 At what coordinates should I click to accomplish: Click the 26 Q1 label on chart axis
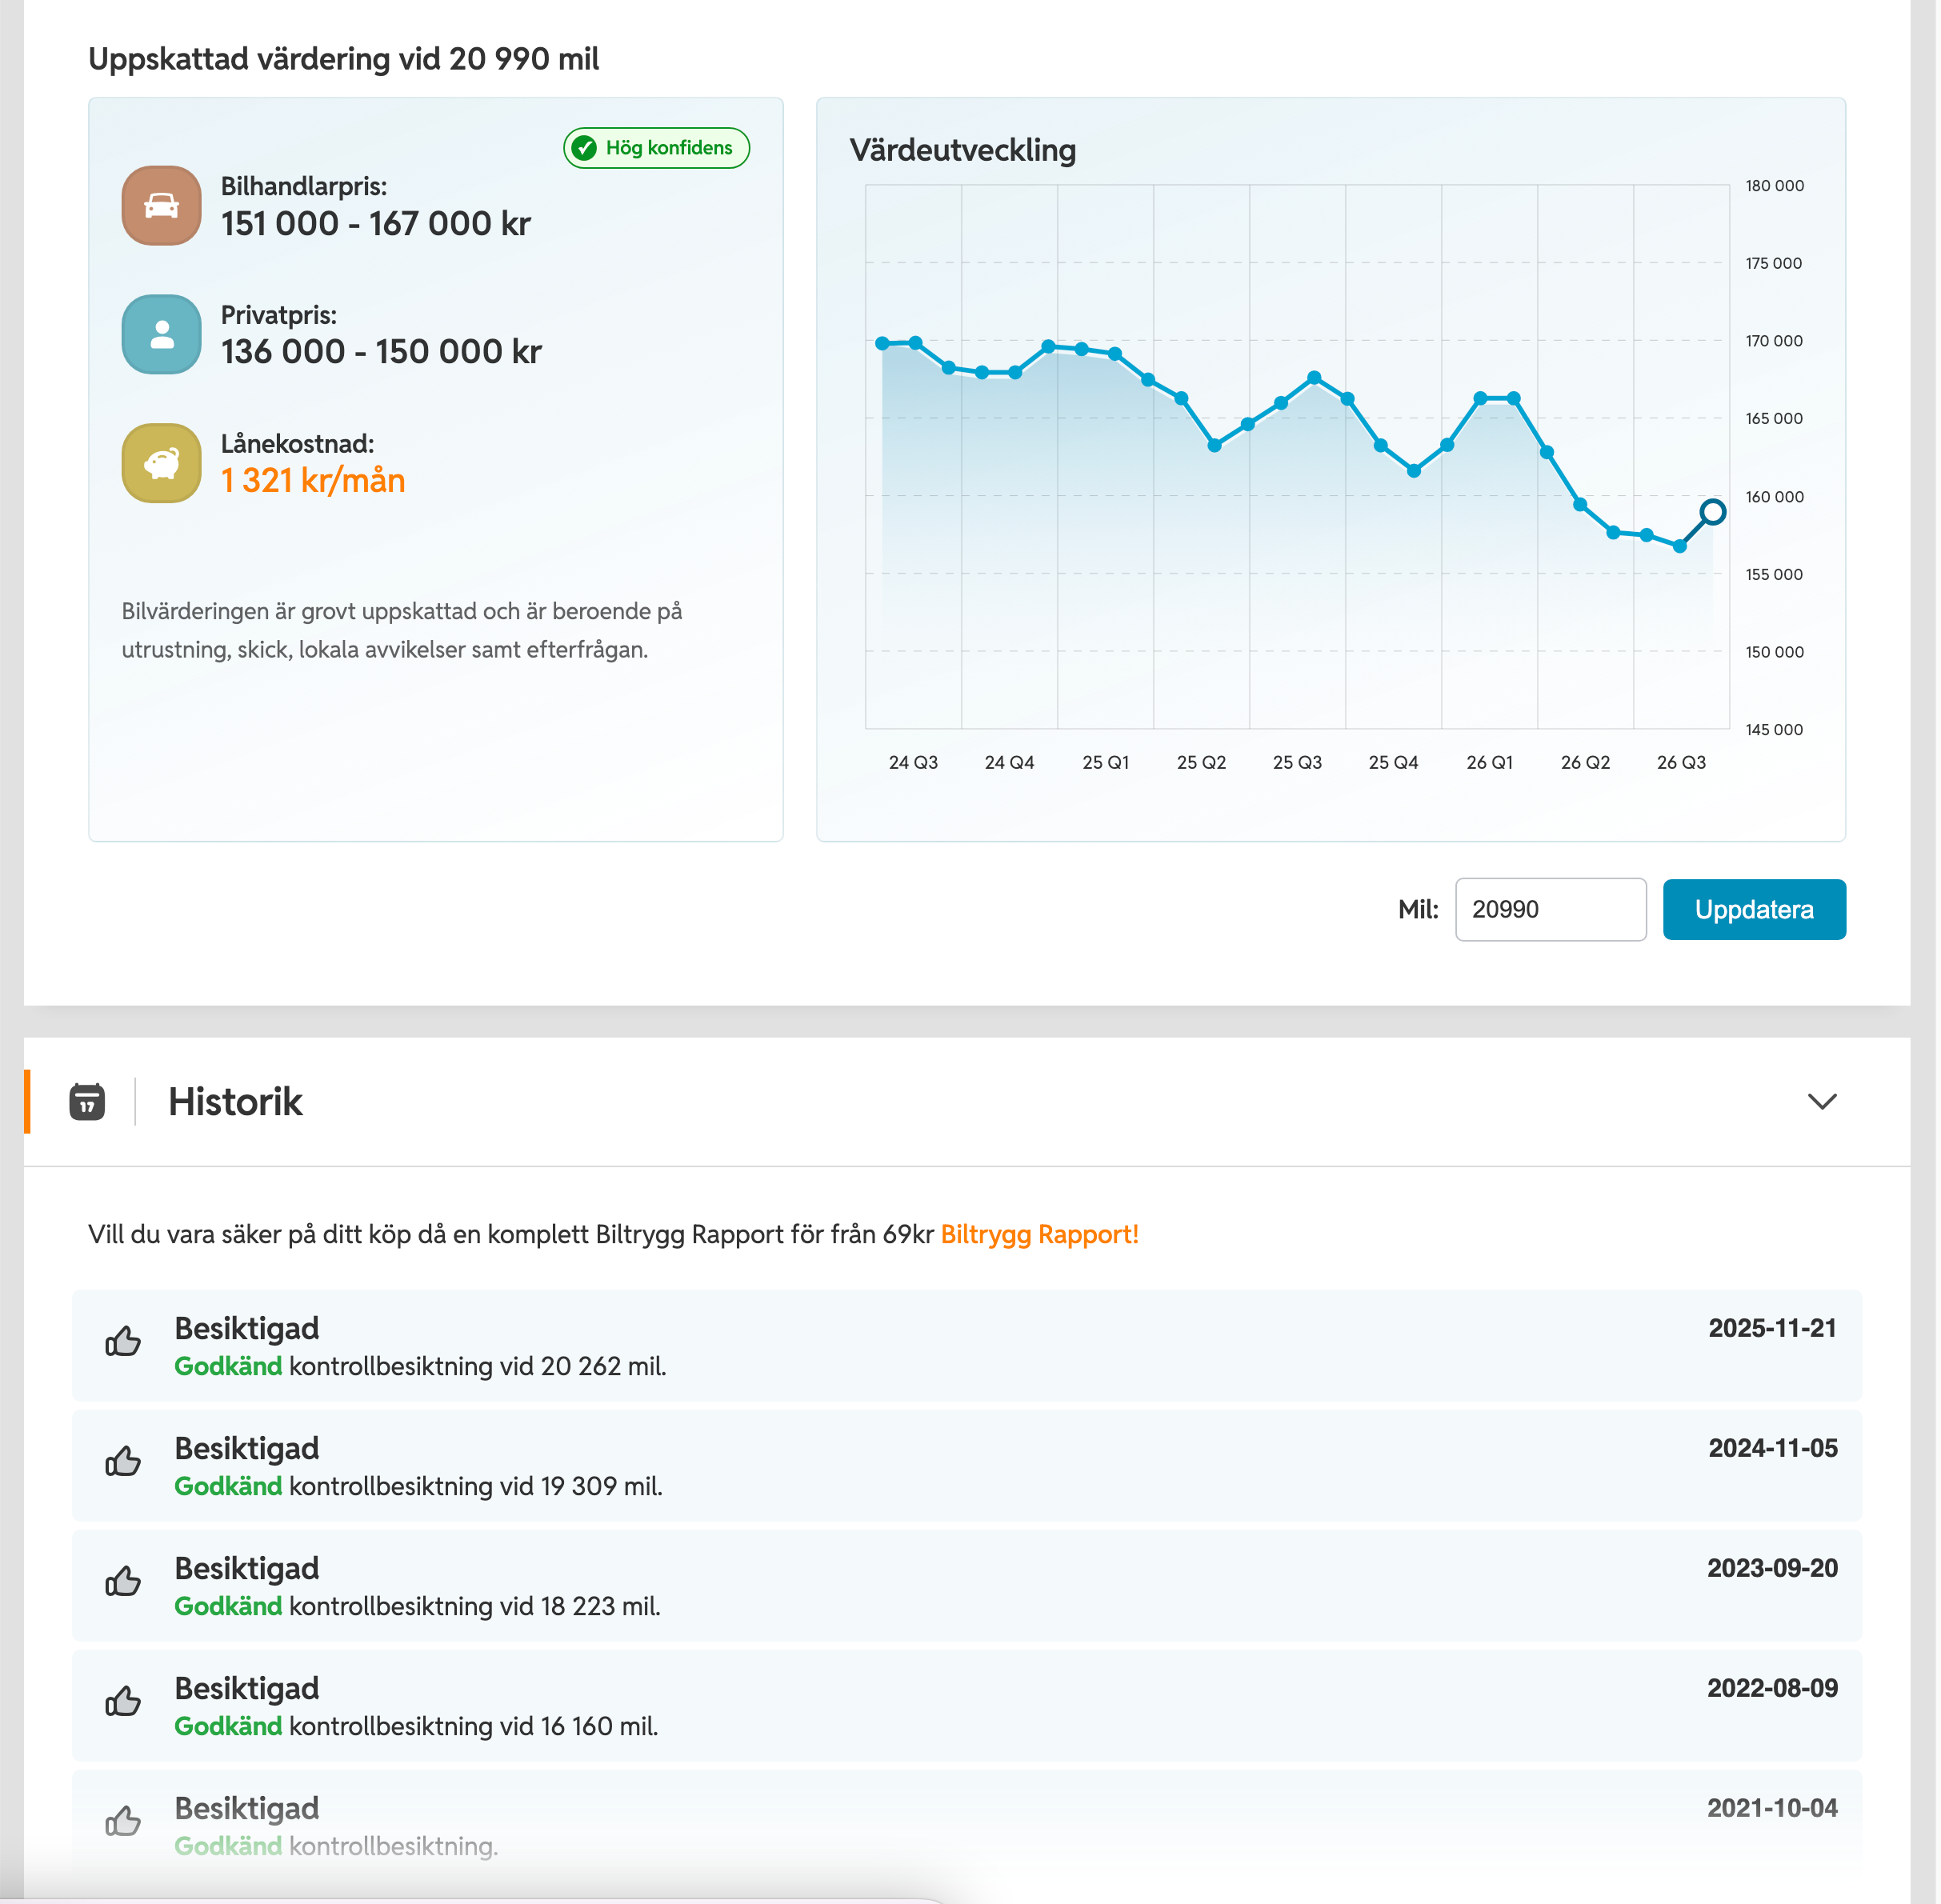point(1489,762)
